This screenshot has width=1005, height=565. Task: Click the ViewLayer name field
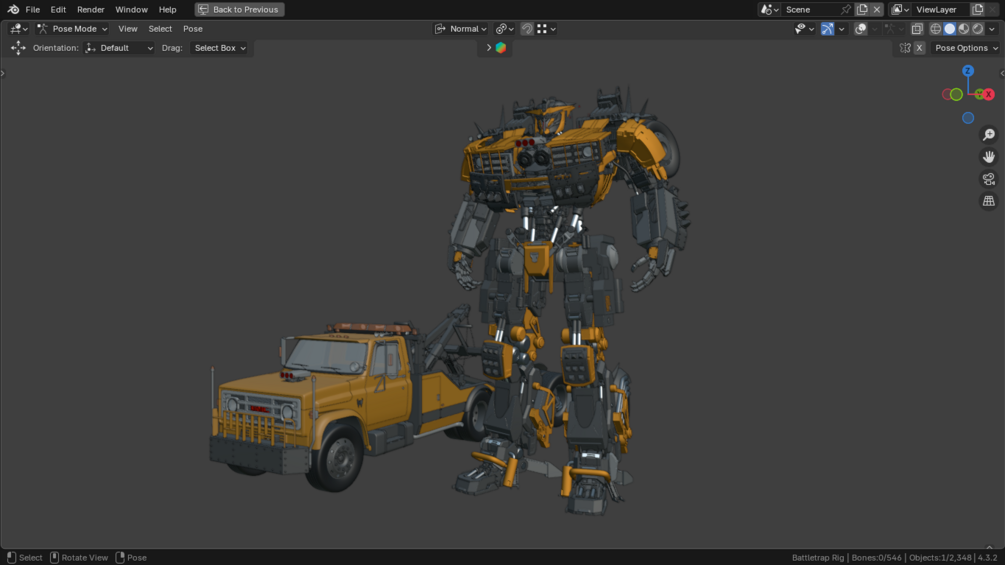tap(940, 10)
